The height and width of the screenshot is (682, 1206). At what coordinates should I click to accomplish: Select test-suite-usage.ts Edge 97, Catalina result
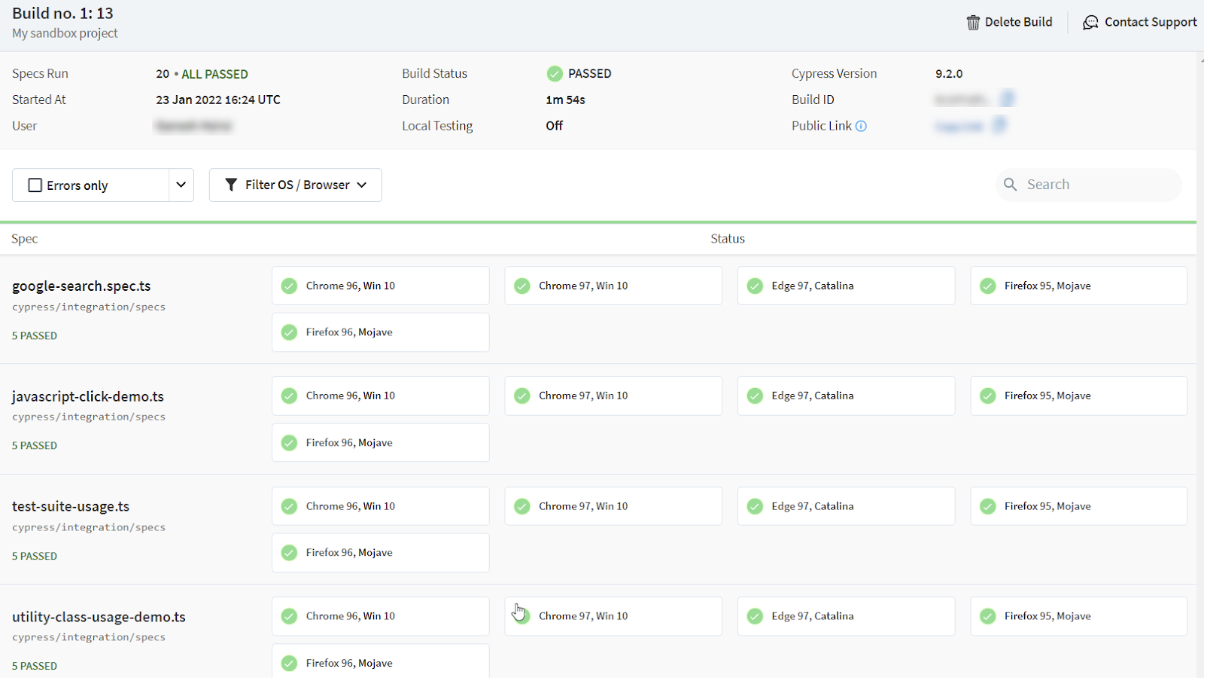click(x=845, y=507)
